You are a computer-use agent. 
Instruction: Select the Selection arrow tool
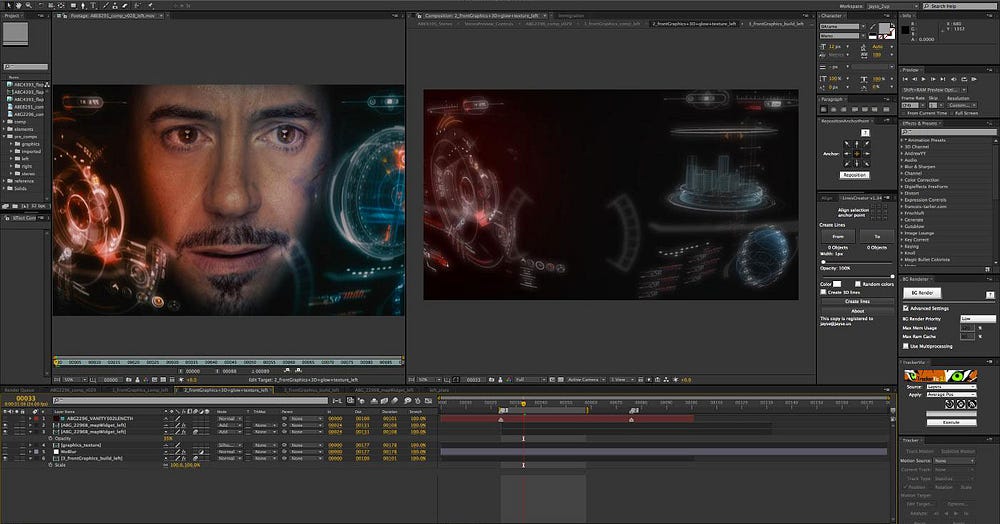(x=9, y=5)
